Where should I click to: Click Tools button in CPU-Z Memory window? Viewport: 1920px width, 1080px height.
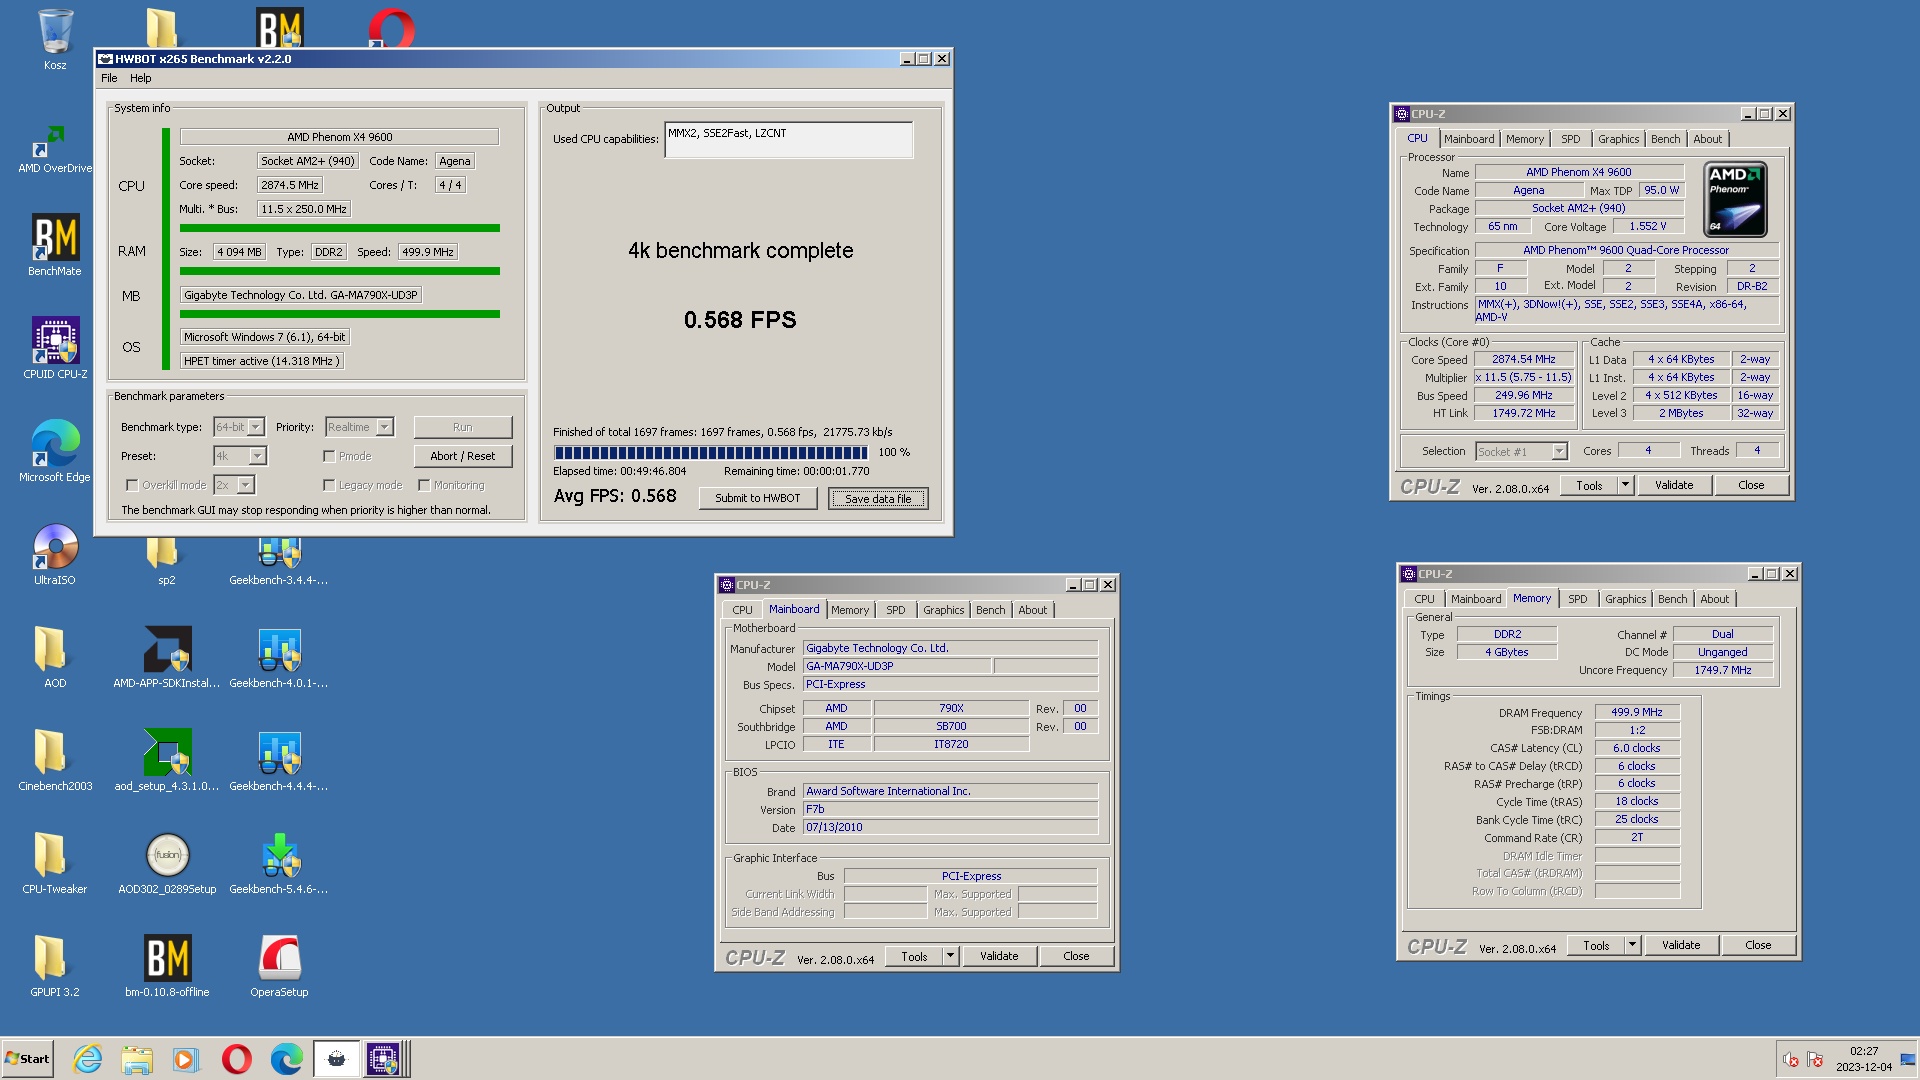(x=1596, y=945)
